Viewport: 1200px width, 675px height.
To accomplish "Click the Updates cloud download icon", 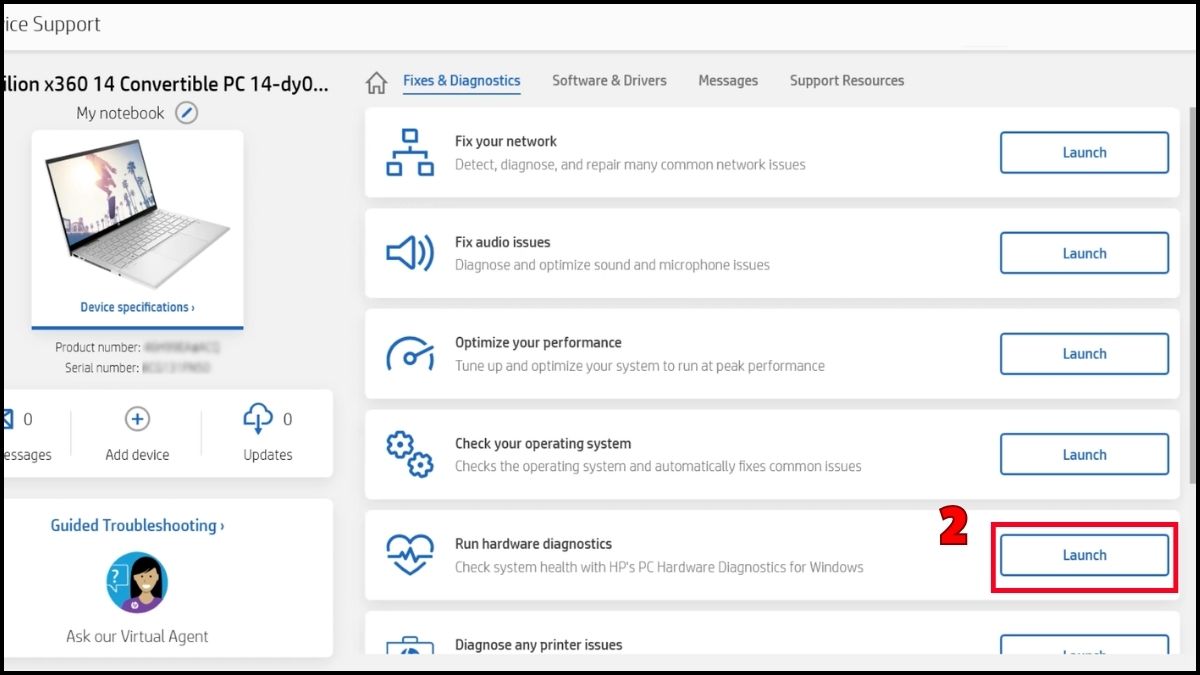I will (258, 419).
